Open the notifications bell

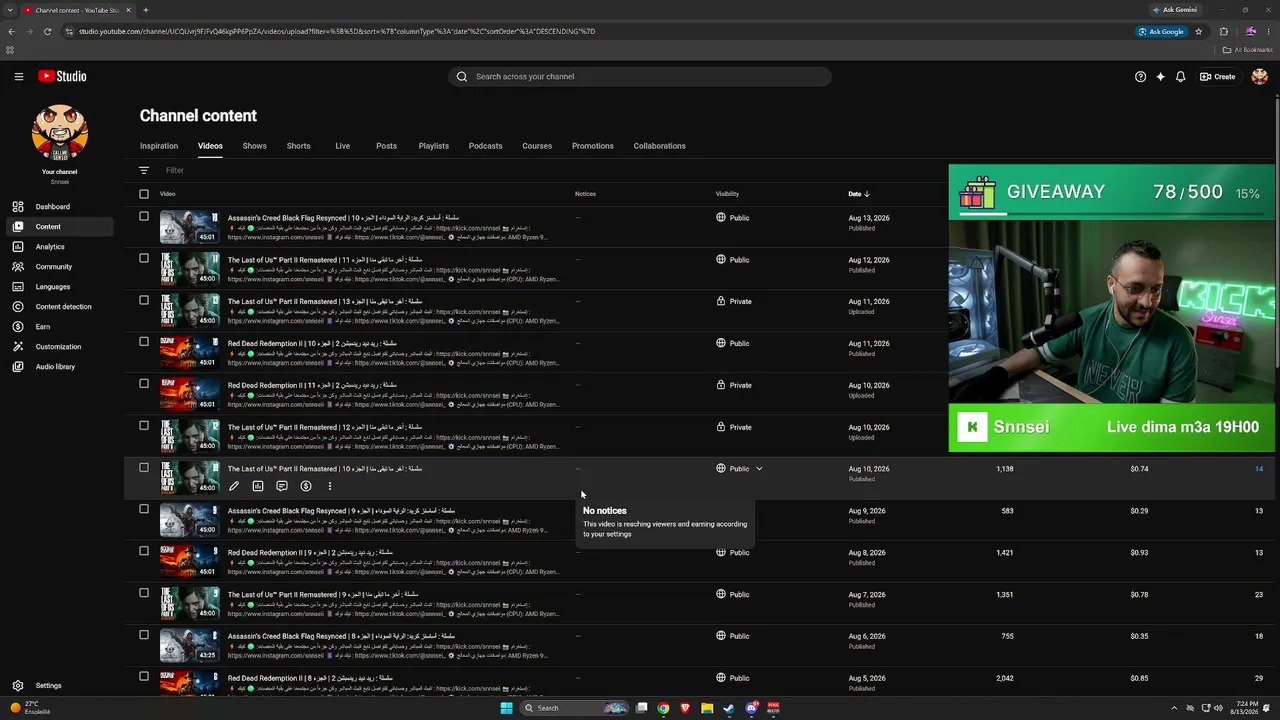pos(1180,76)
